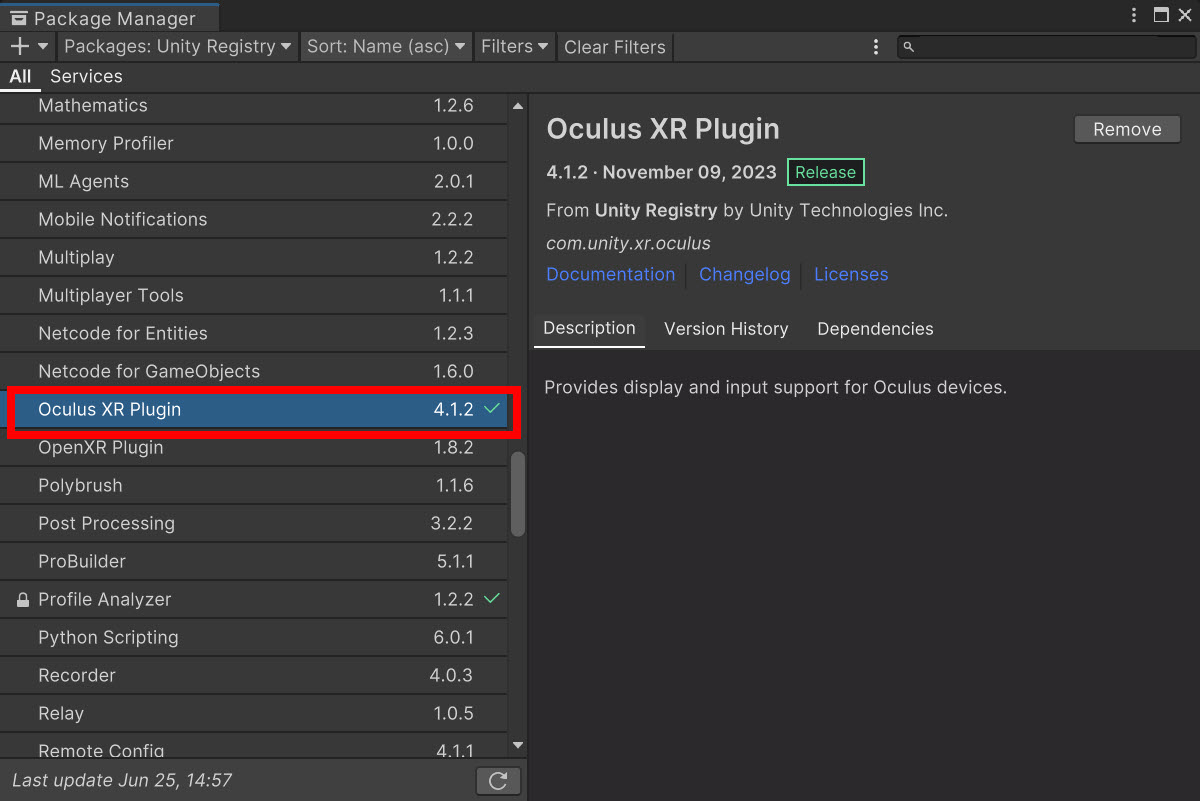
Task: Open the Packages: Unity Registry dropdown
Action: click(x=177, y=46)
